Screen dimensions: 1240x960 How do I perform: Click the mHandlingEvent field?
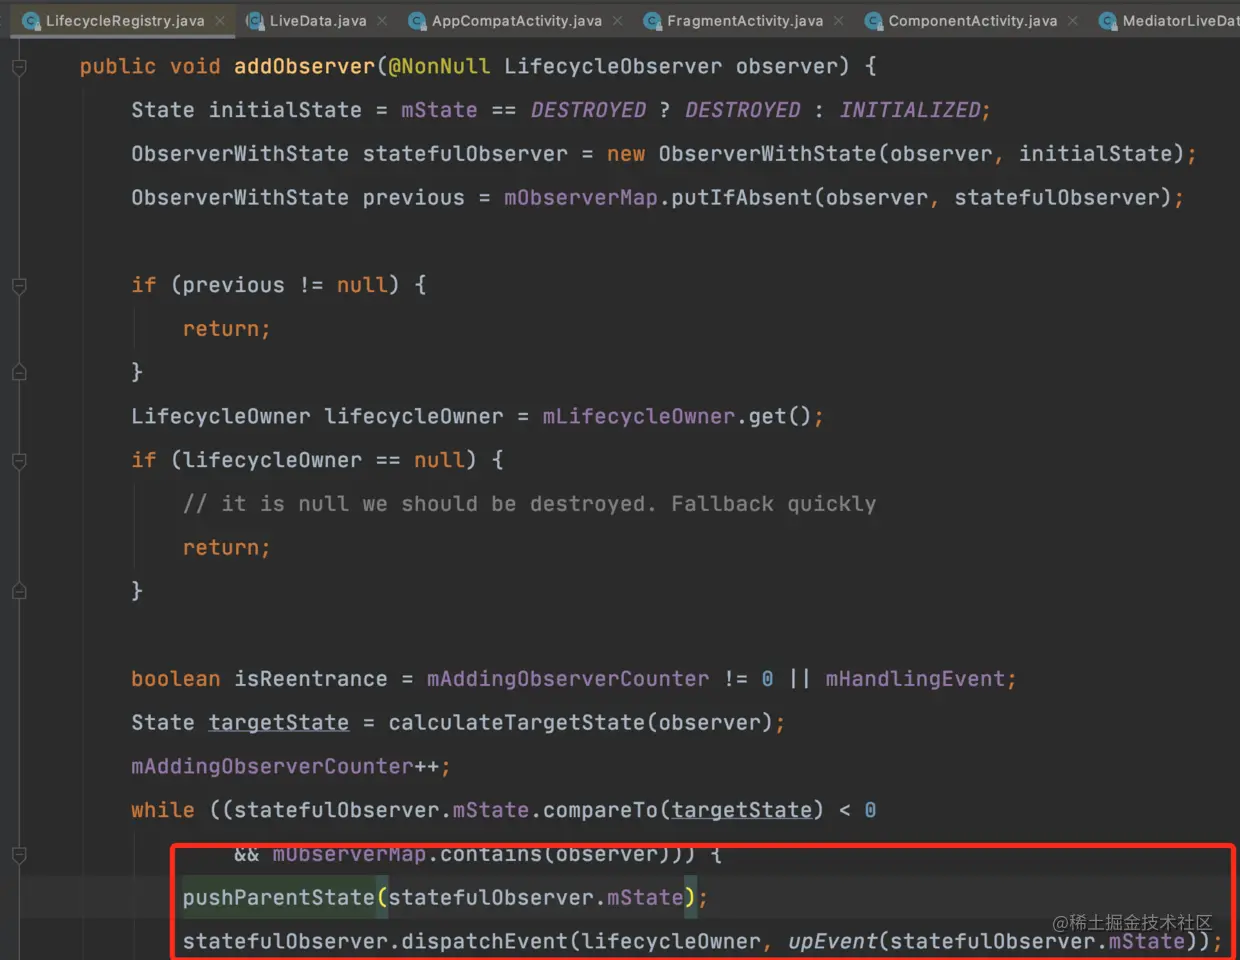click(915, 679)
